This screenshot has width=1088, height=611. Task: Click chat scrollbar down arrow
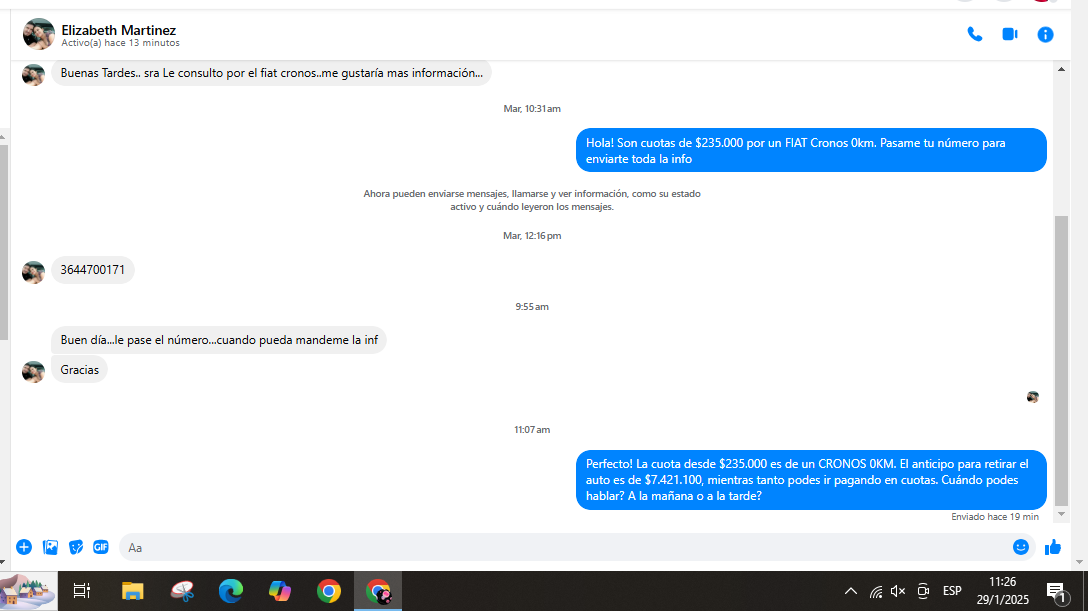[x=1061, y=515]
